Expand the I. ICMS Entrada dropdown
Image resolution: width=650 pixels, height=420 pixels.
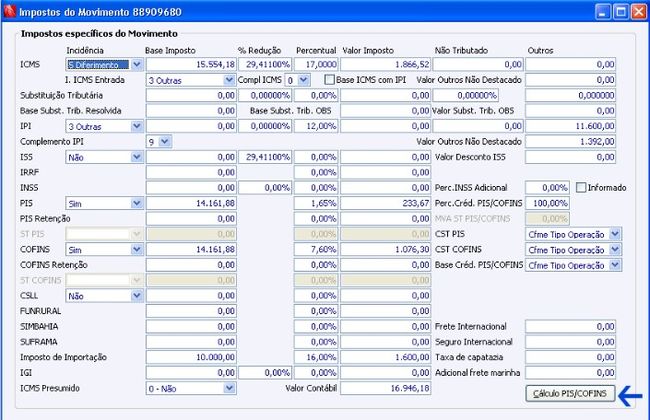[229, 80]
